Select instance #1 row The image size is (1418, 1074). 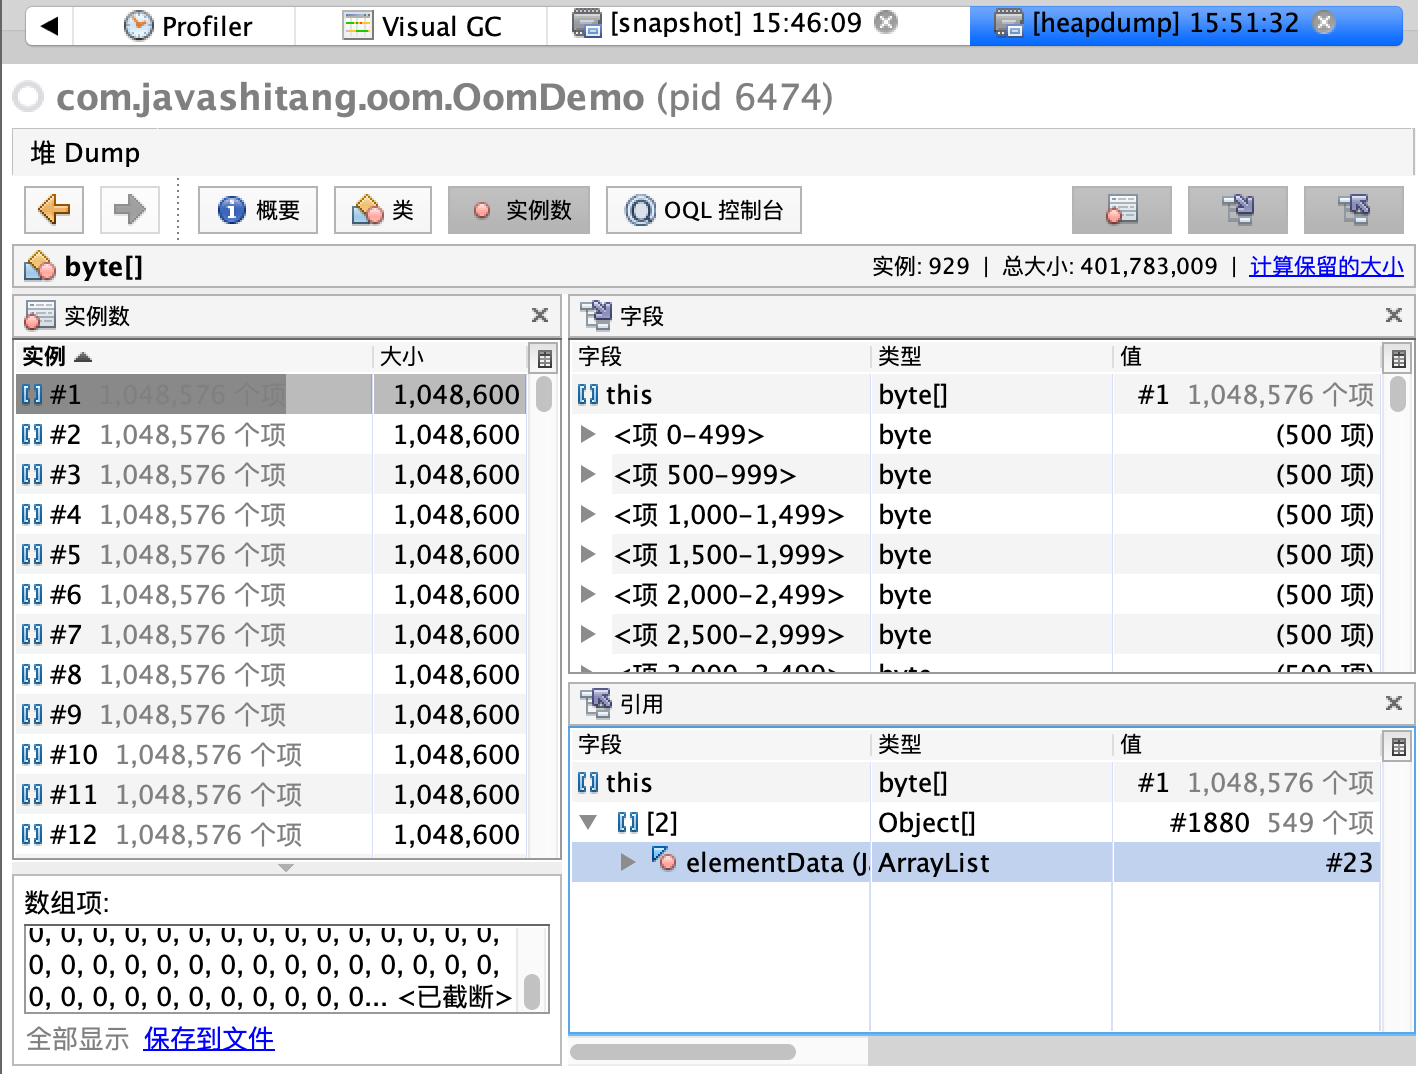[x=270, y=394]
